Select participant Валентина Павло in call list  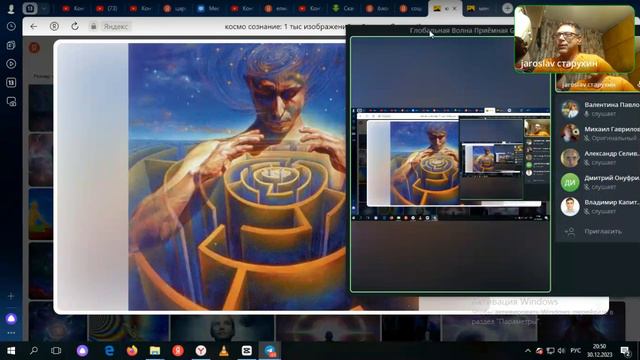(x=598, y=109)
